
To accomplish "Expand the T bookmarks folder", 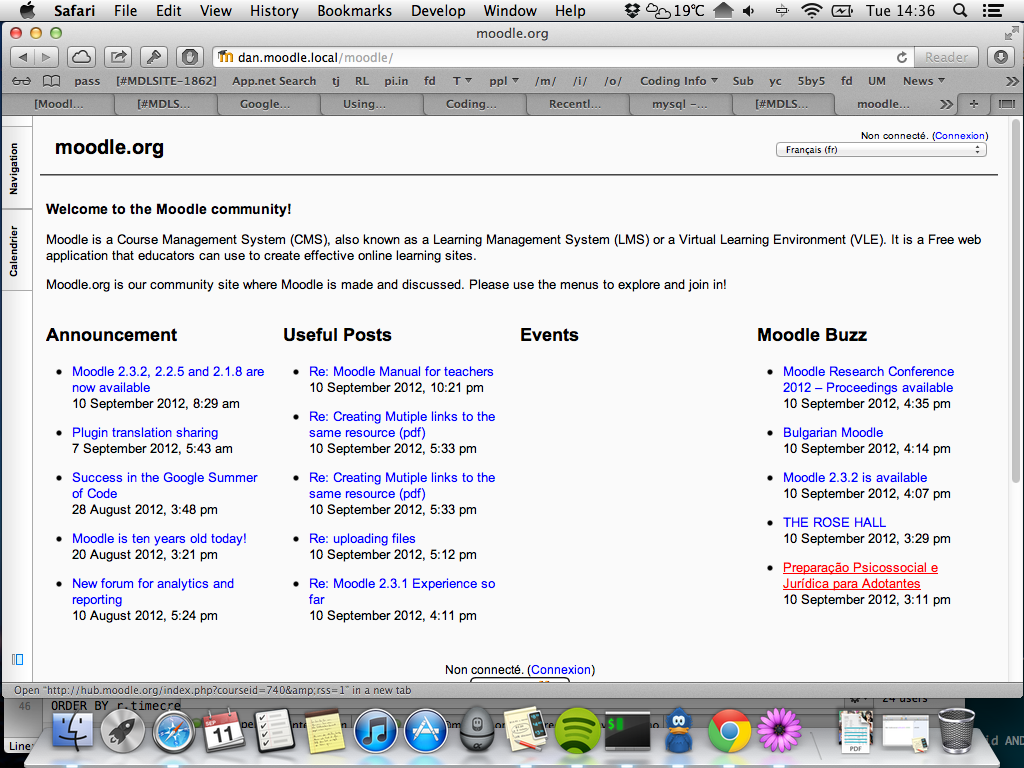I will pos(462,81).
